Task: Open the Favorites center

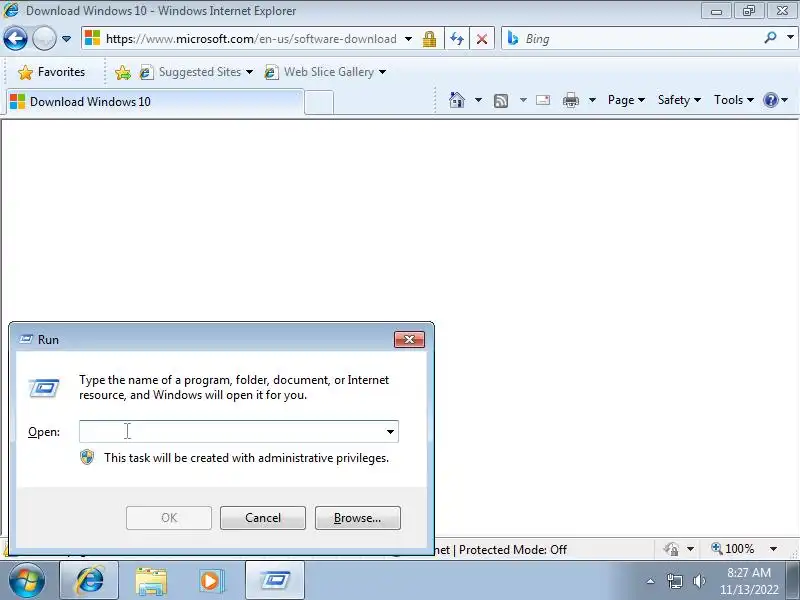Action: 51,72
